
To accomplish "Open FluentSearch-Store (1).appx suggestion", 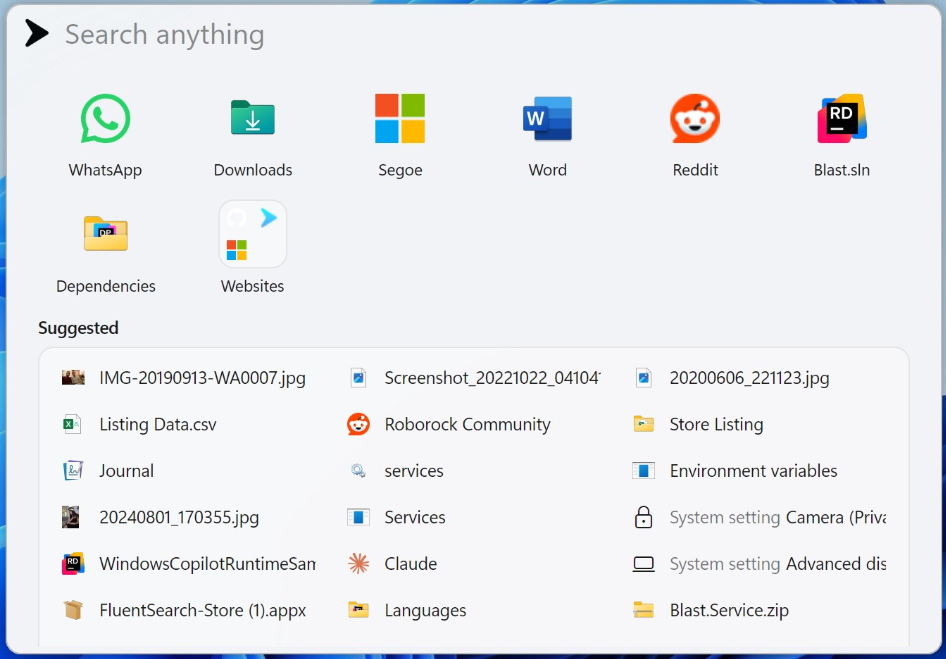I will pyautogui.click(x=203, y=611).
